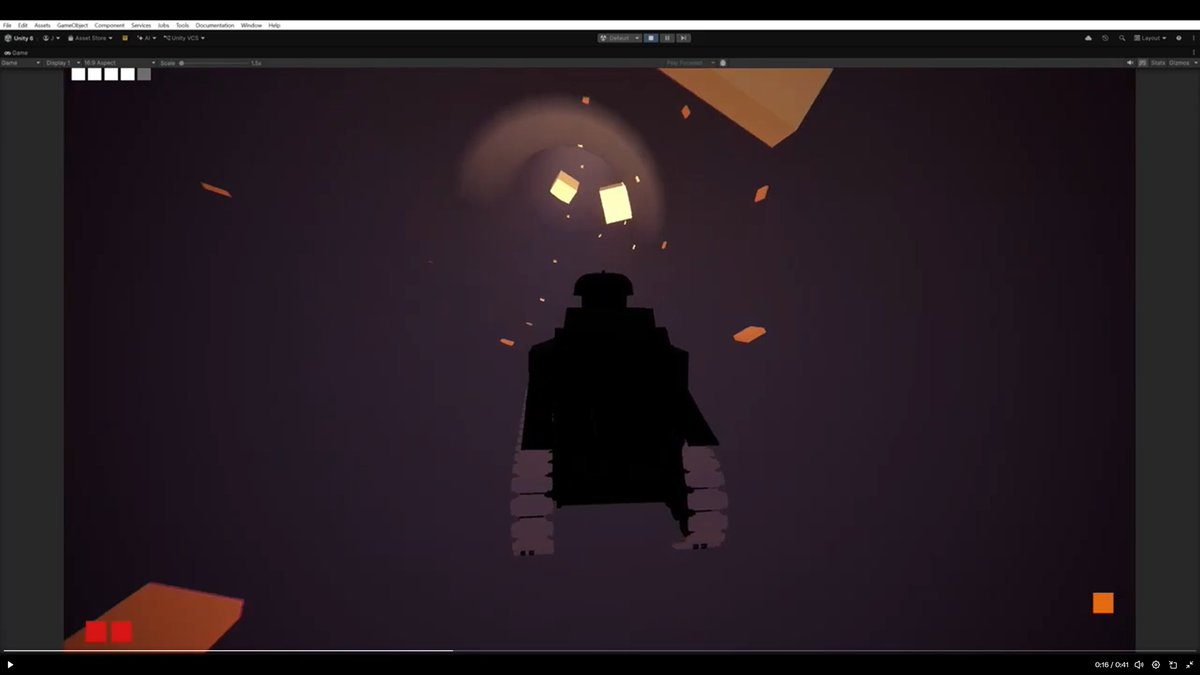The width and height of the screenshot is (1200, 675).
Task: Open the Window menu
Action: click(251, 25)
